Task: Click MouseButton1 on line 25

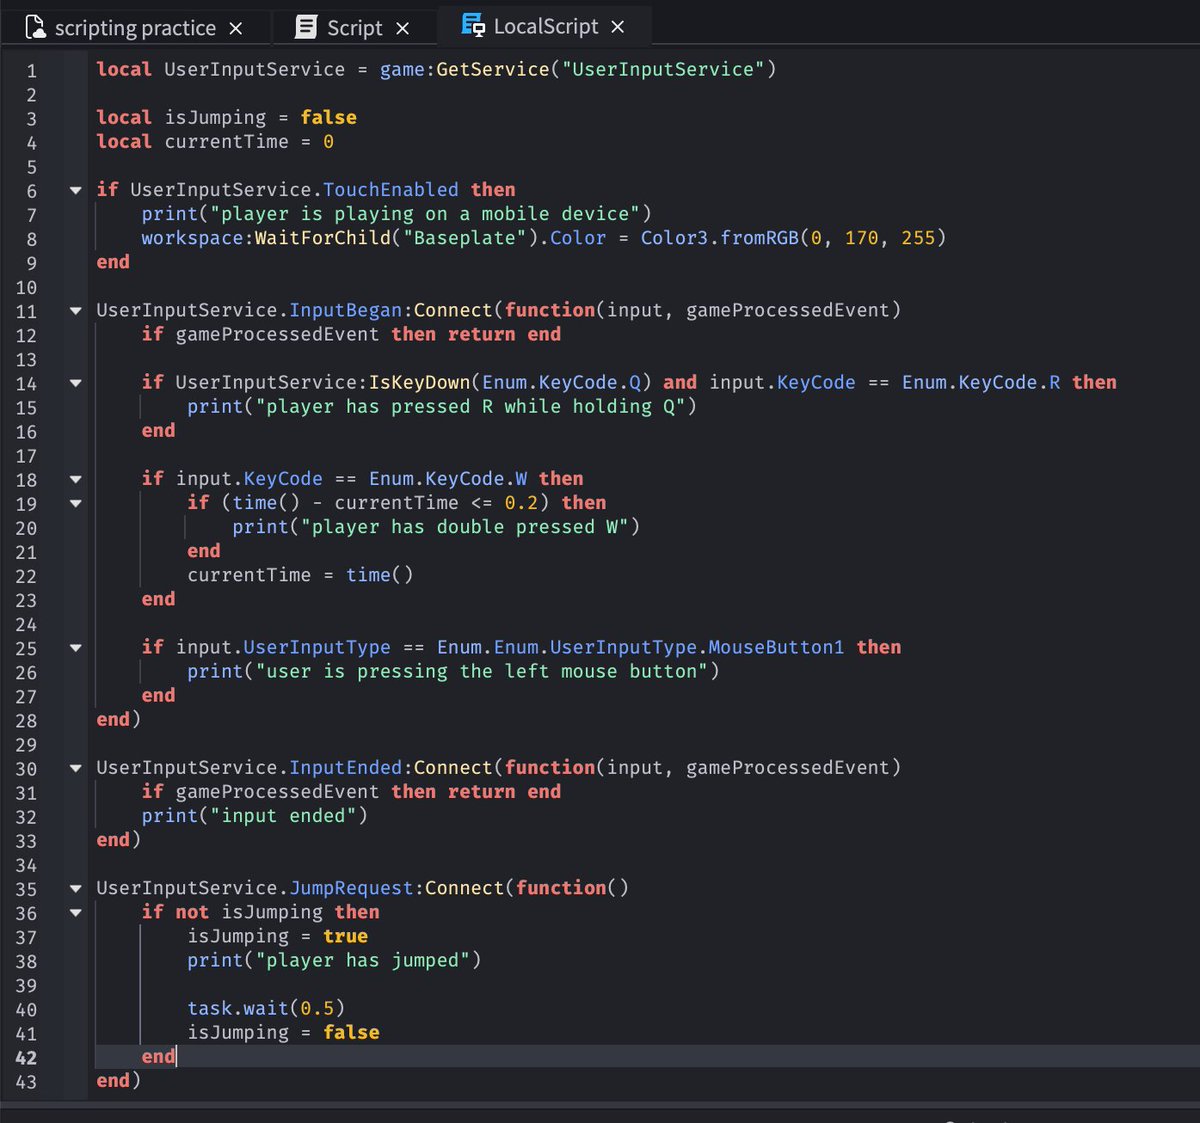Action: click(x=776, y=647)
